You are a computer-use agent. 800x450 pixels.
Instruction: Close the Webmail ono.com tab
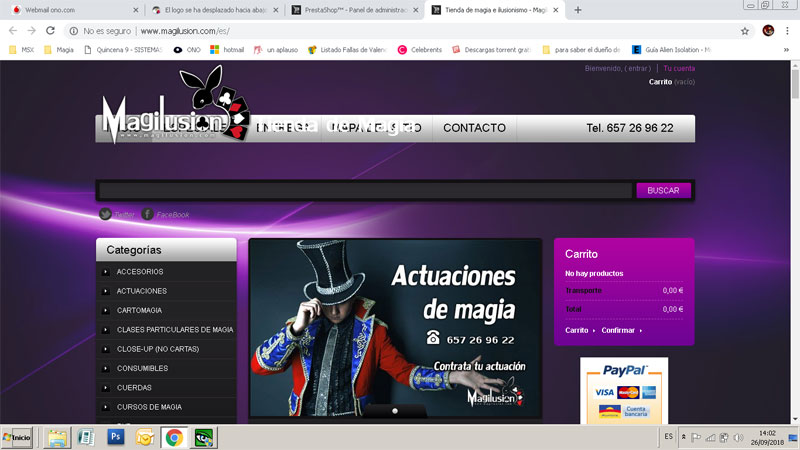point(135,10)
